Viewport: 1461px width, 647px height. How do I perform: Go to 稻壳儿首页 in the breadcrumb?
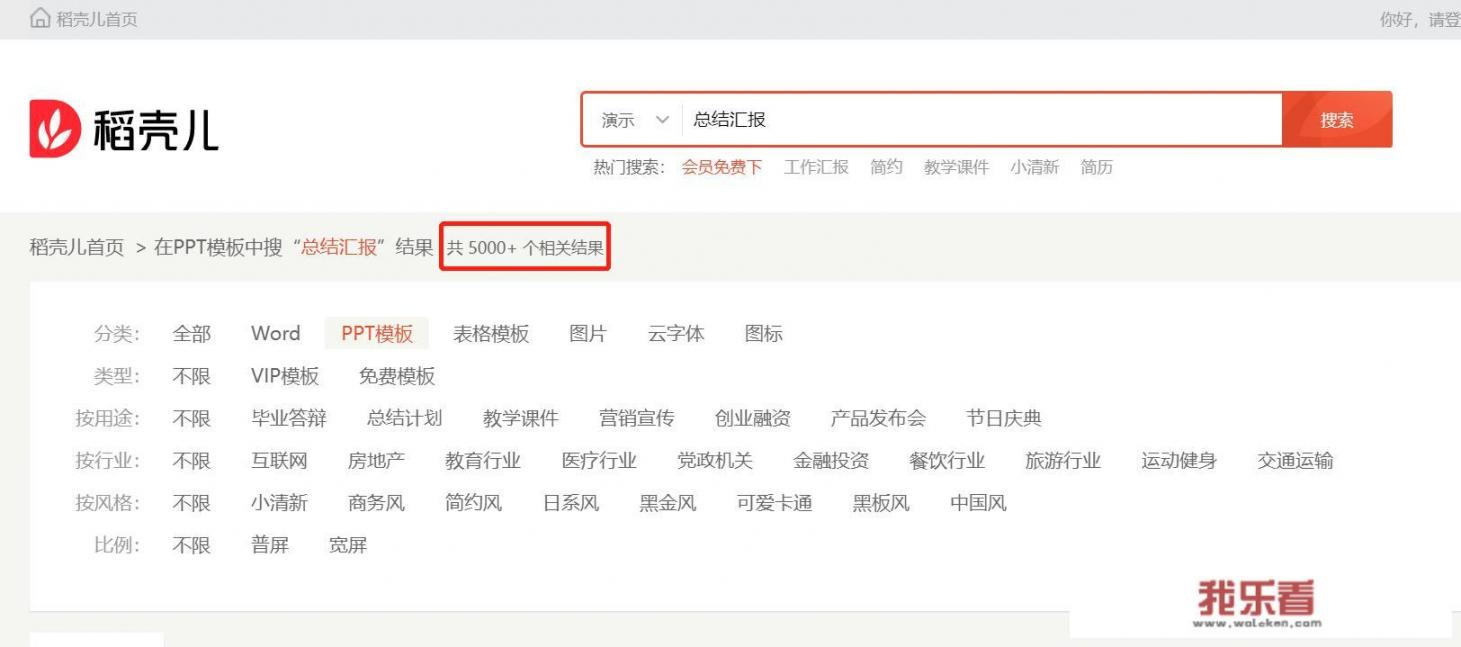point(77,247)
